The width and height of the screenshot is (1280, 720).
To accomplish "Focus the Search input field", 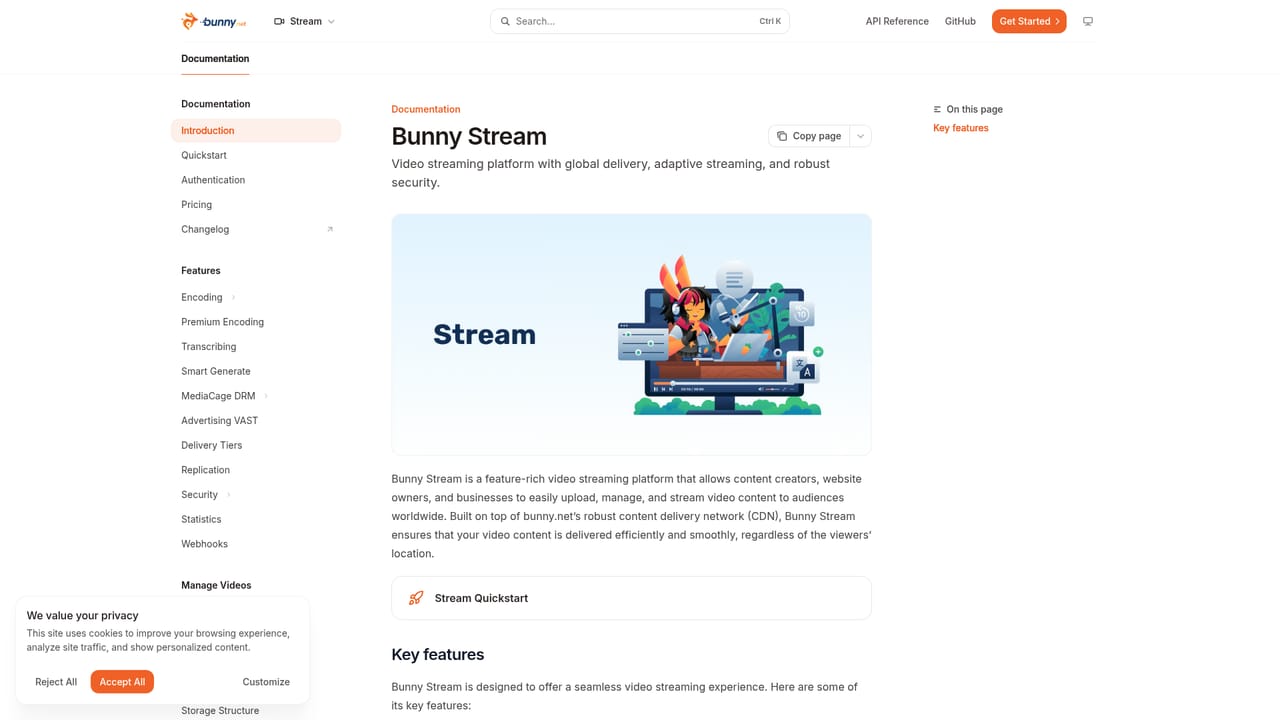I will coord(640,21).
